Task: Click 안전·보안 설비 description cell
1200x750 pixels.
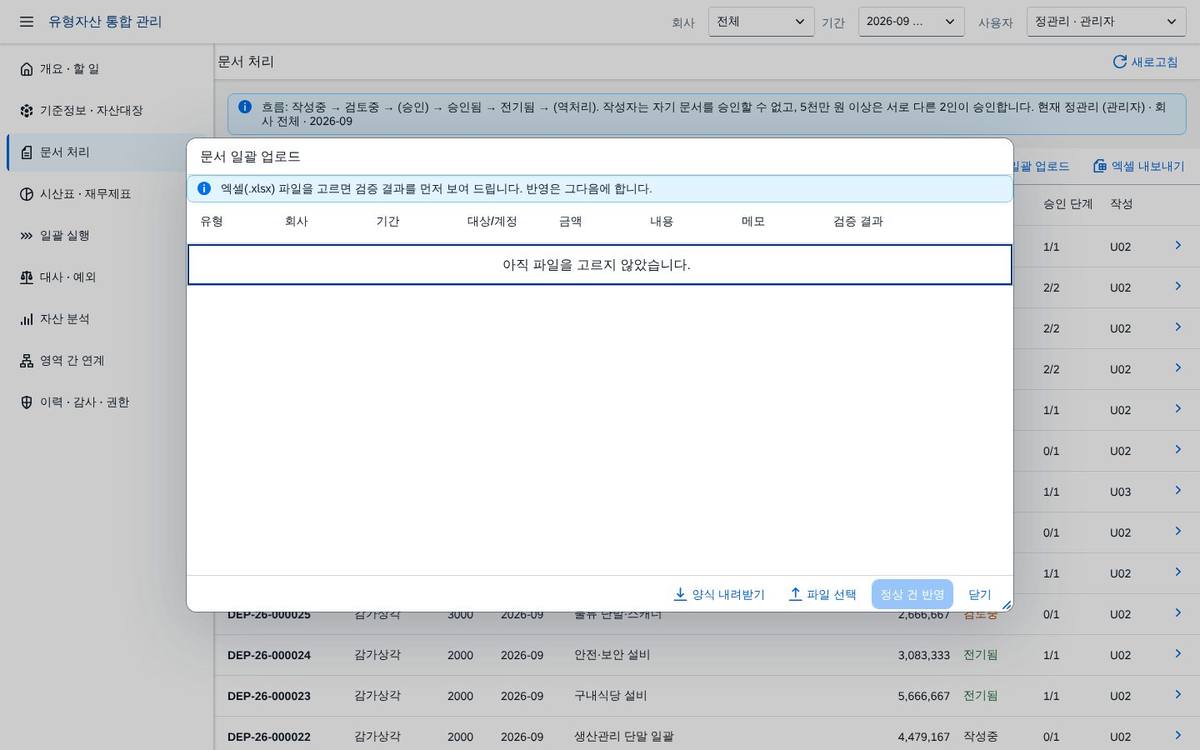Action: point(612,655)
